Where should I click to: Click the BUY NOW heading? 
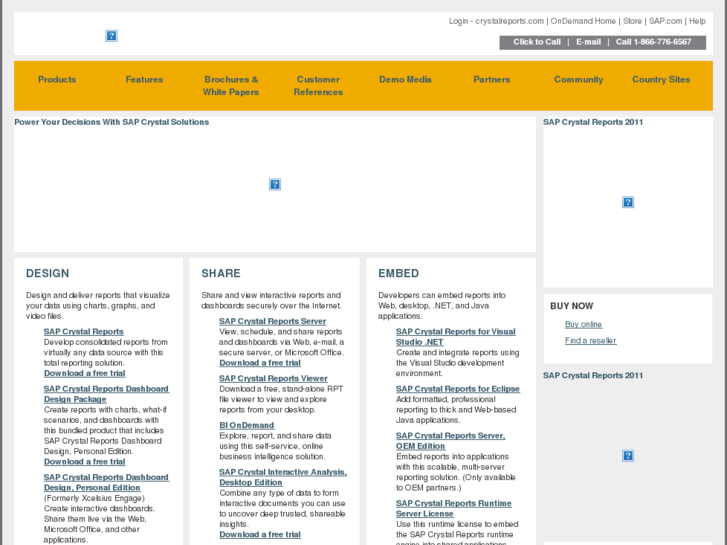pos(572,306)
